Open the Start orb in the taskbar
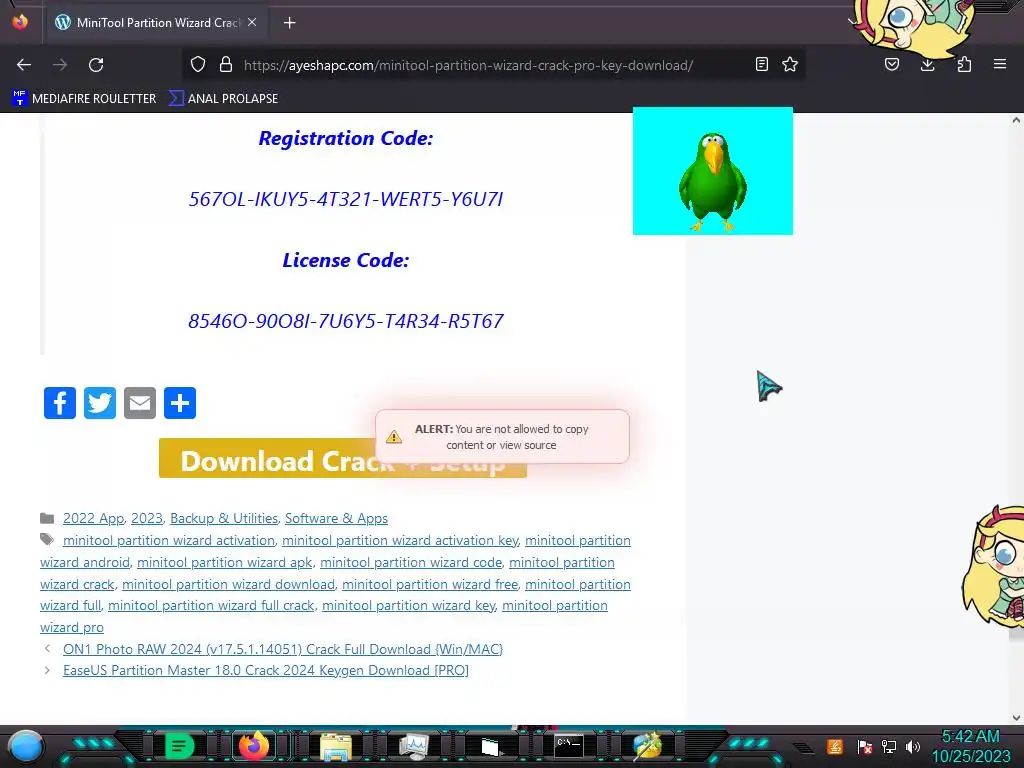The image size is (1024, 768). [x=25, y=746]
